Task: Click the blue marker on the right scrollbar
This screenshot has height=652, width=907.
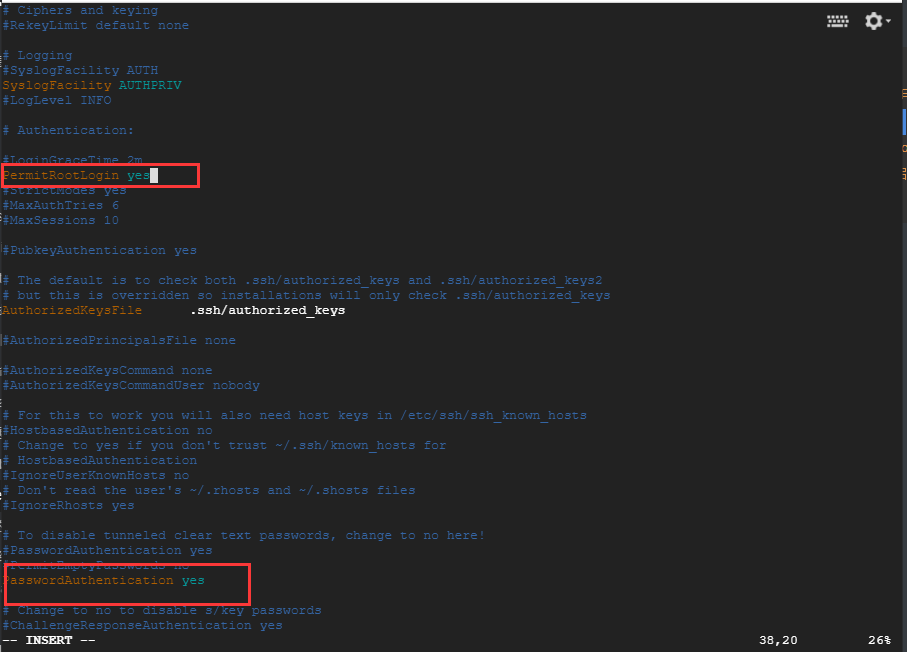Action: (903, 121)
